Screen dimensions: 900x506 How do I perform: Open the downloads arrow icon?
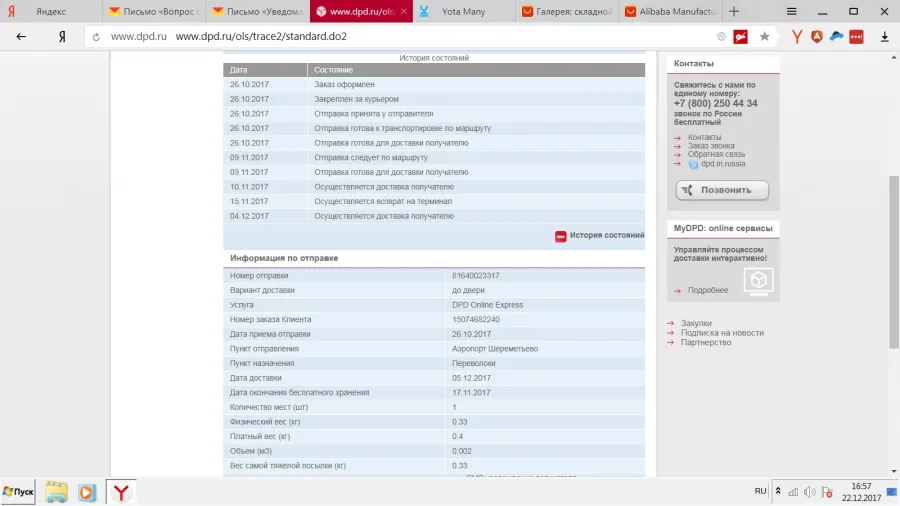885,37
